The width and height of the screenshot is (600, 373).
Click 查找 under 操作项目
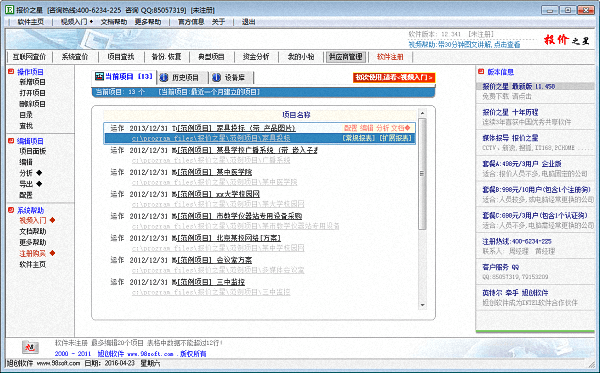26,125
